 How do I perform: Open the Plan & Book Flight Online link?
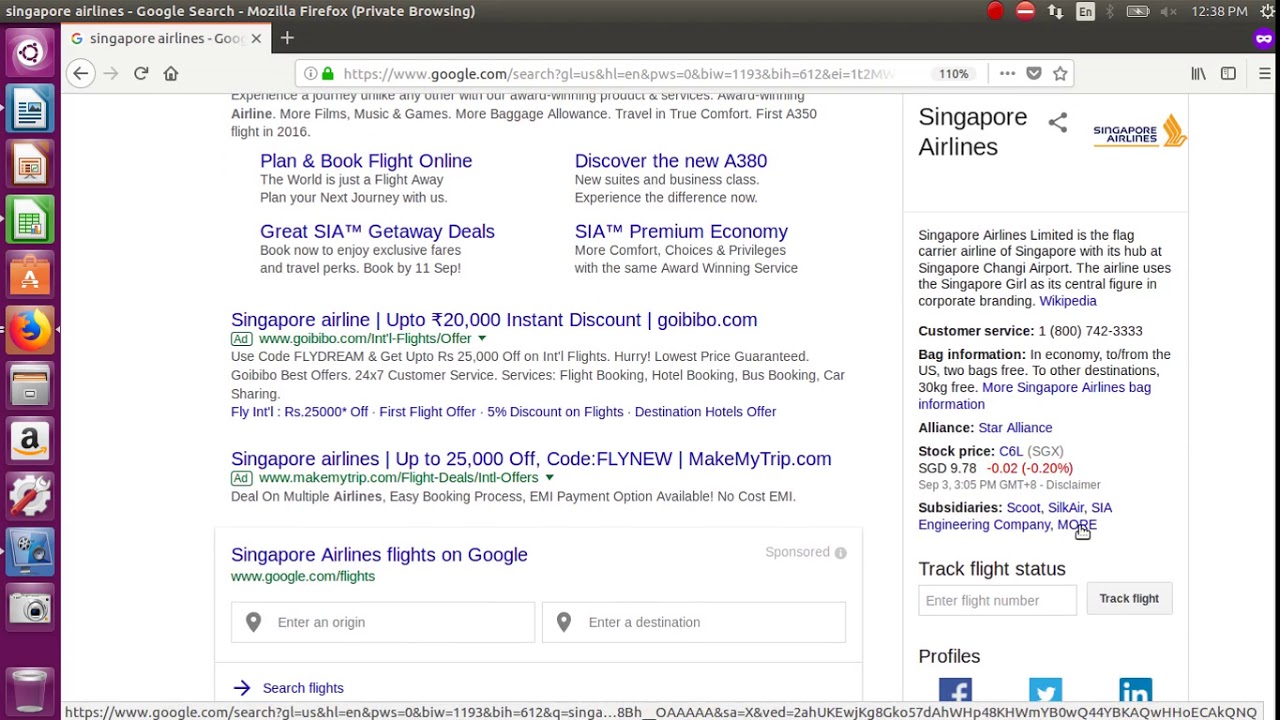[x=365, y=161]
